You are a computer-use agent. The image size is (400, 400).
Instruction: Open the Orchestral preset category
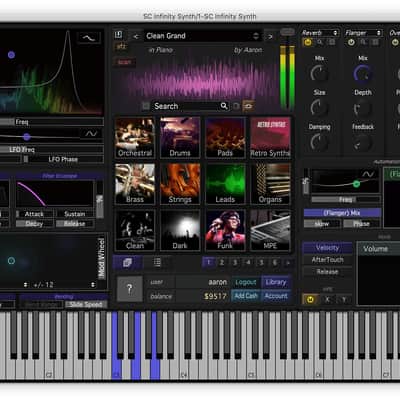135,137
